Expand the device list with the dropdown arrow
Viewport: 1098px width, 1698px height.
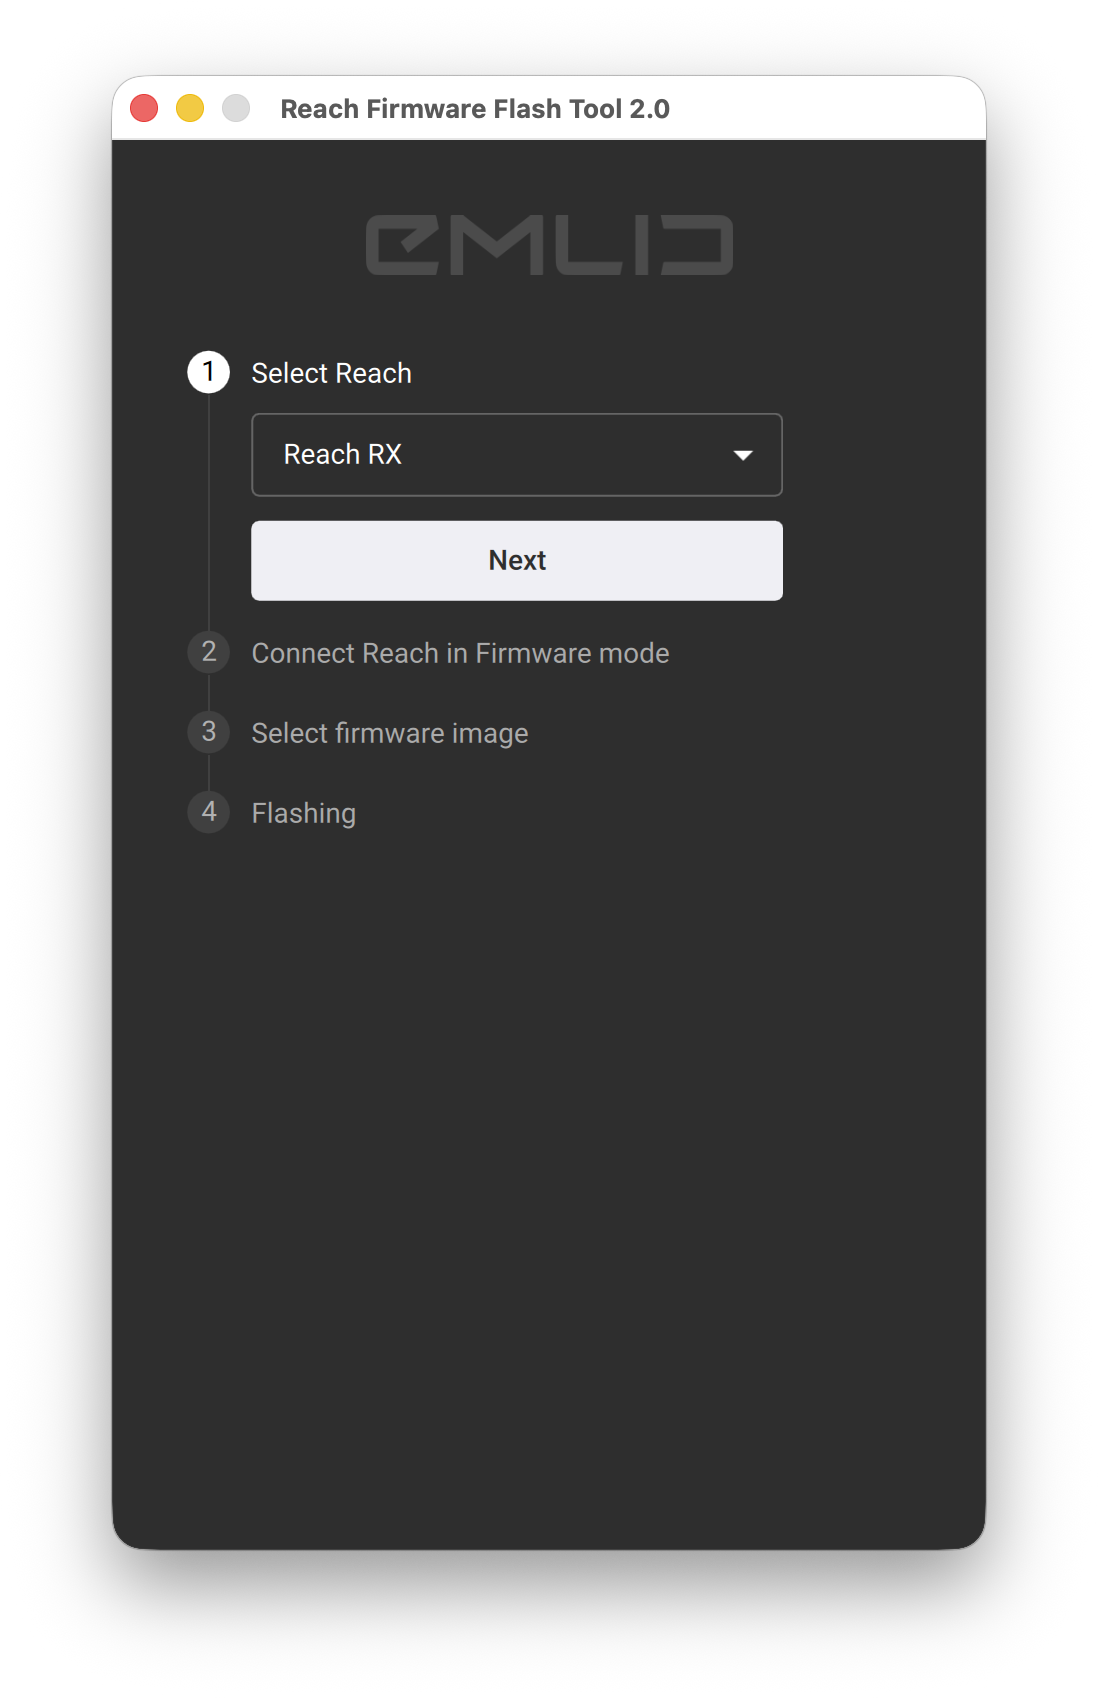click(742, 455)
